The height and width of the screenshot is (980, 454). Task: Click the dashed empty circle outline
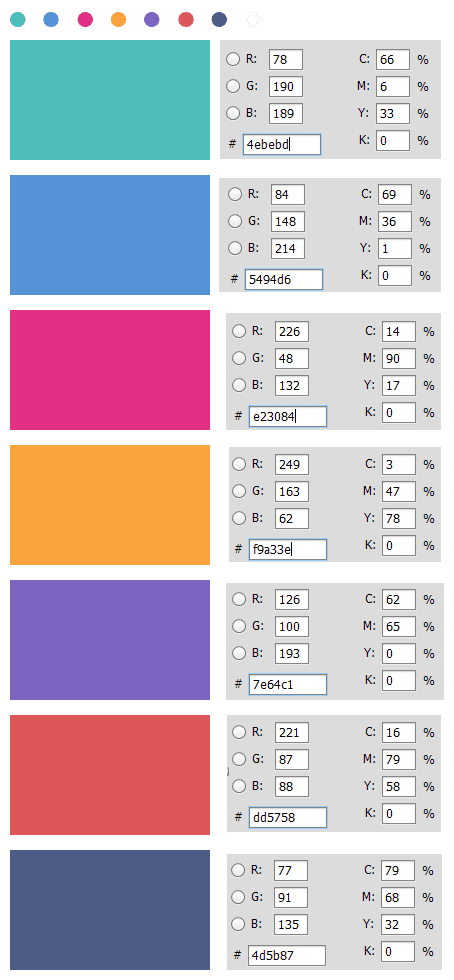coord(253,19)
